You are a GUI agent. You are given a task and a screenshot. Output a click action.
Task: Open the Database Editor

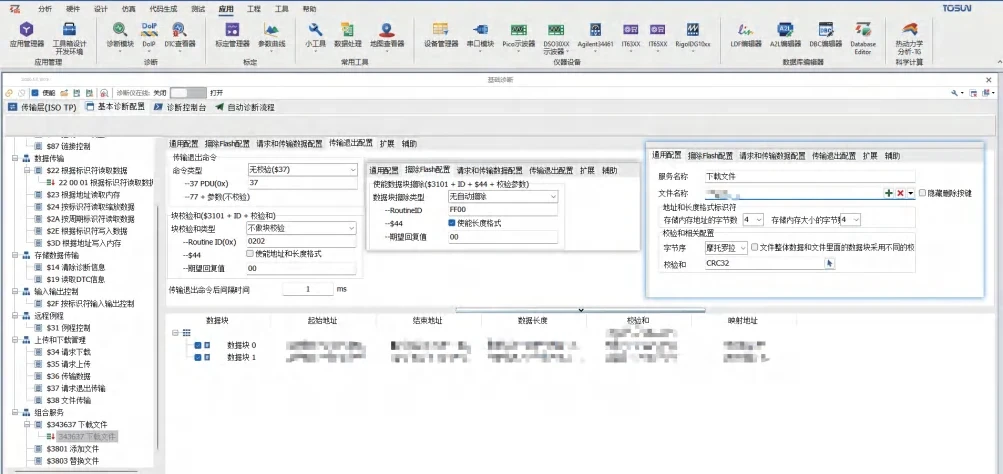(x=862, y=38)
